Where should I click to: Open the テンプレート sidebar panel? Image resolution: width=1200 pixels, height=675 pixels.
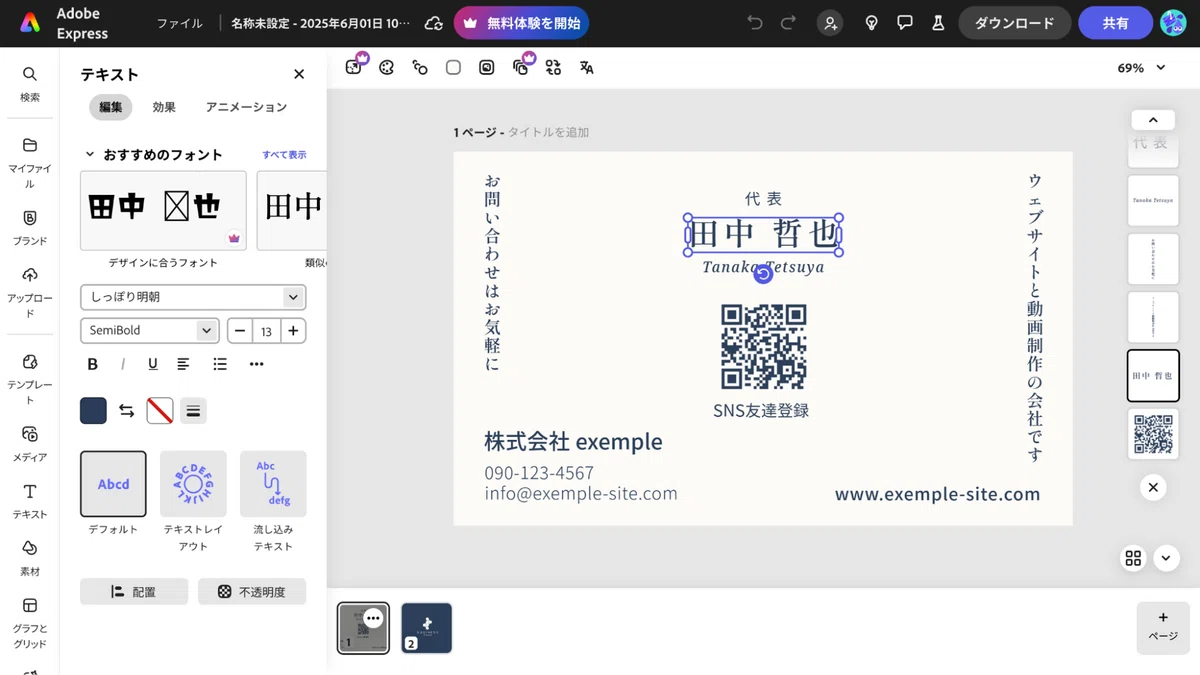coord(30,378)
